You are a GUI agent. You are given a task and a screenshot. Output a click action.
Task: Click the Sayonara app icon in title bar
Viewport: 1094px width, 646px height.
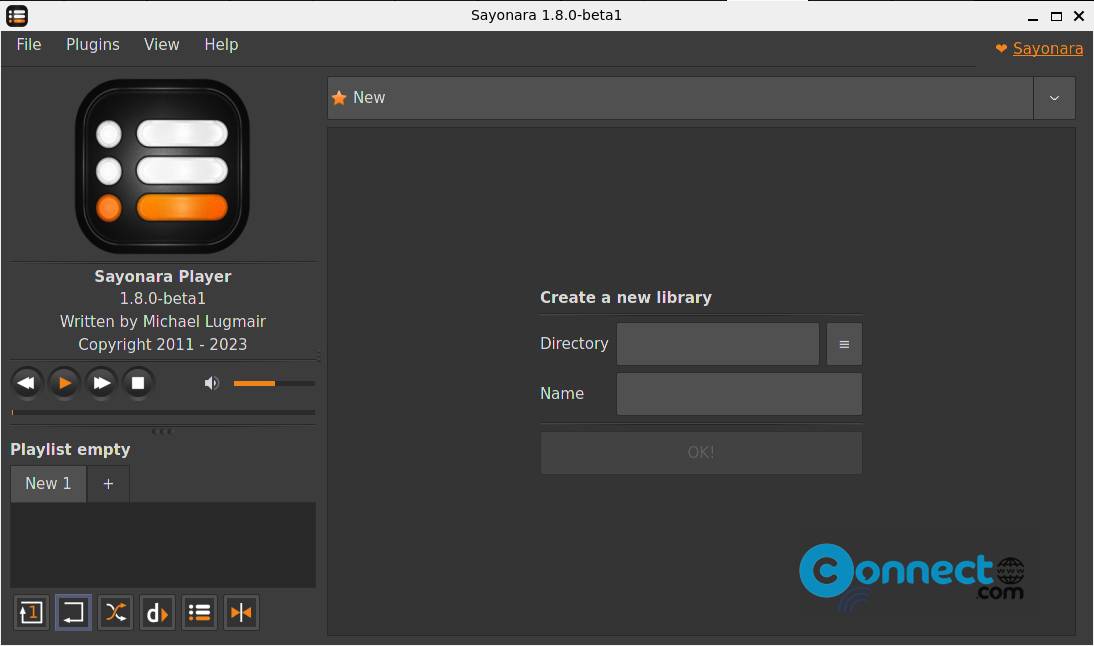[17, 15]
